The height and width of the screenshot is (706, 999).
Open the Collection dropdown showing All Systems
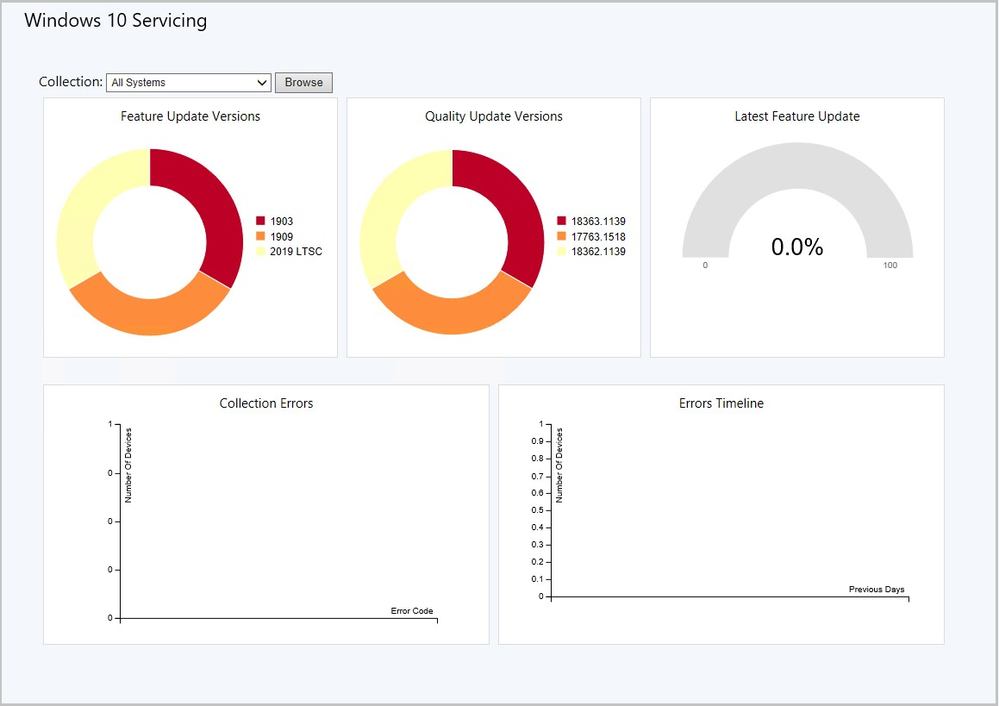tap(189, 82)
